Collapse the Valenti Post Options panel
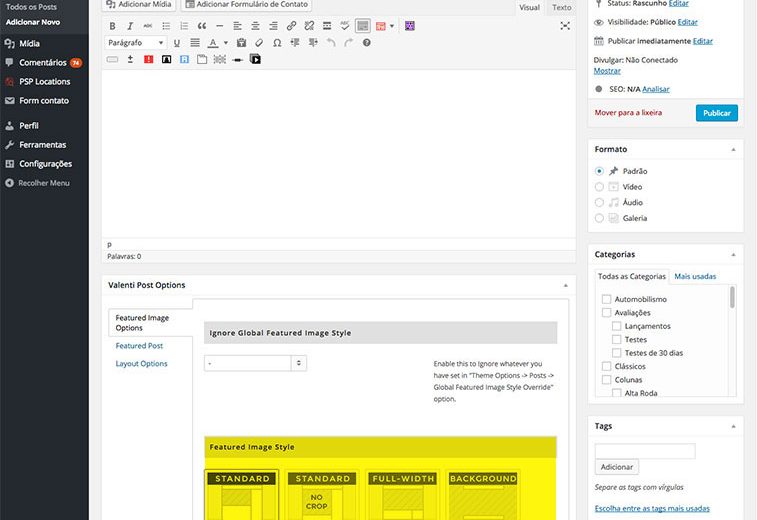 (x=565, y=285)
